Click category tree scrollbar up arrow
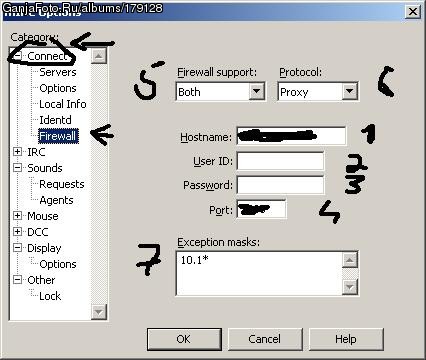426x360 pixels. pos(99,55)
